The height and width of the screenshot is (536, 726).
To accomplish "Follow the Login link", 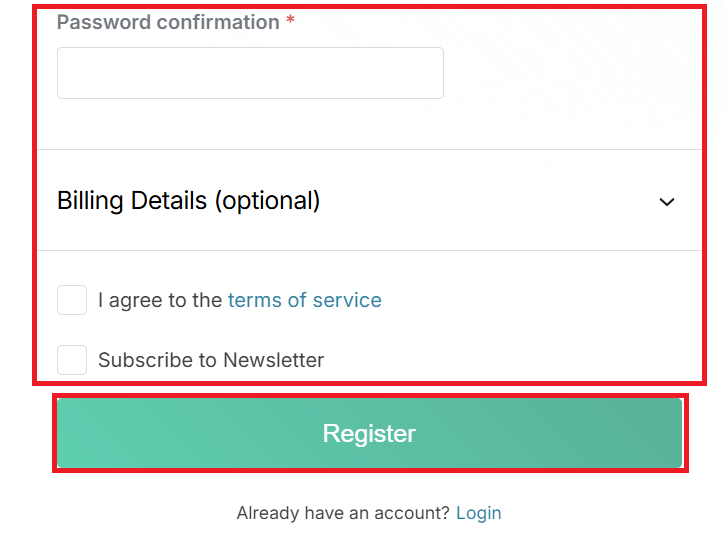I will pos(478,513).
